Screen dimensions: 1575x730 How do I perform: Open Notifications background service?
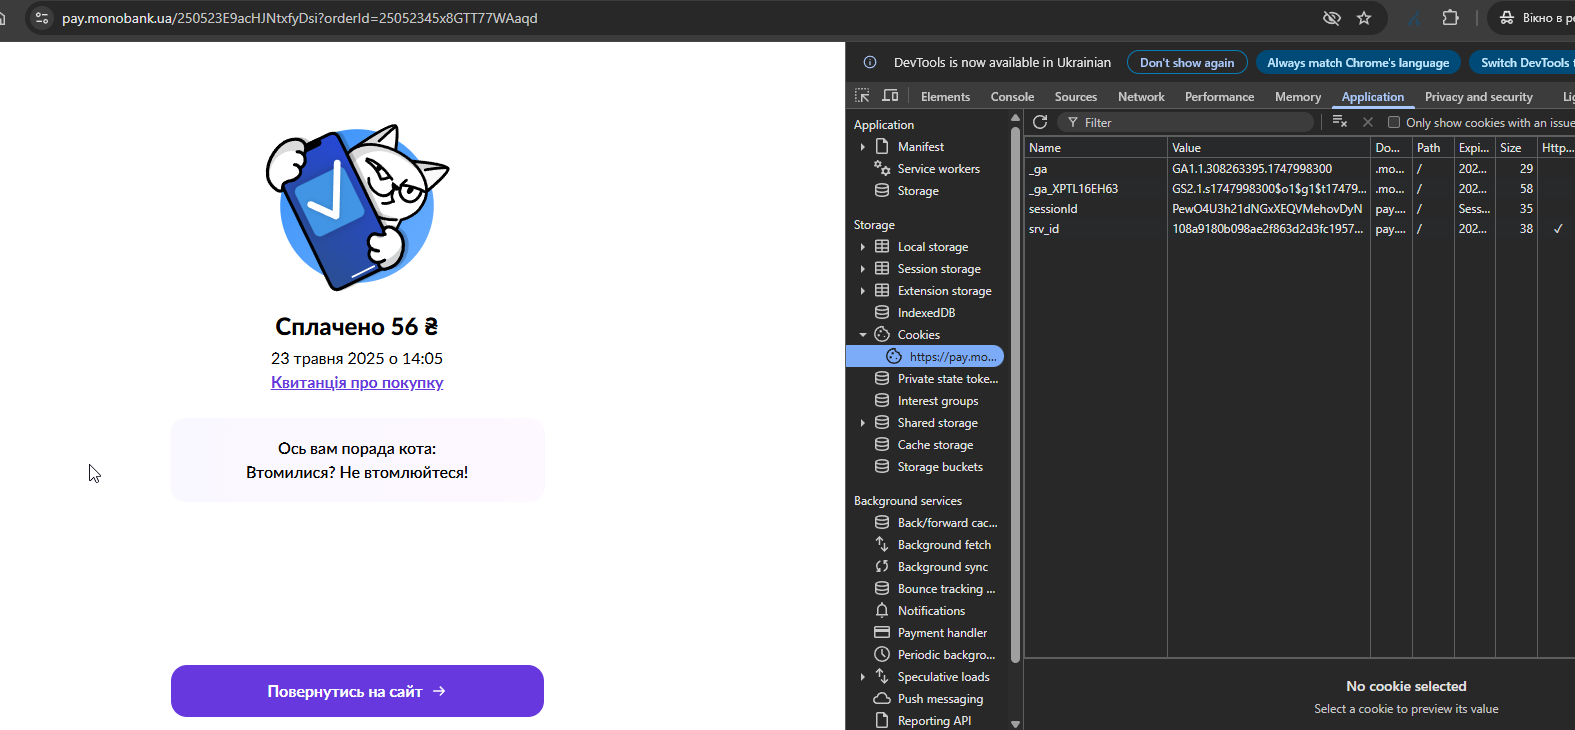tap(931, 611)
